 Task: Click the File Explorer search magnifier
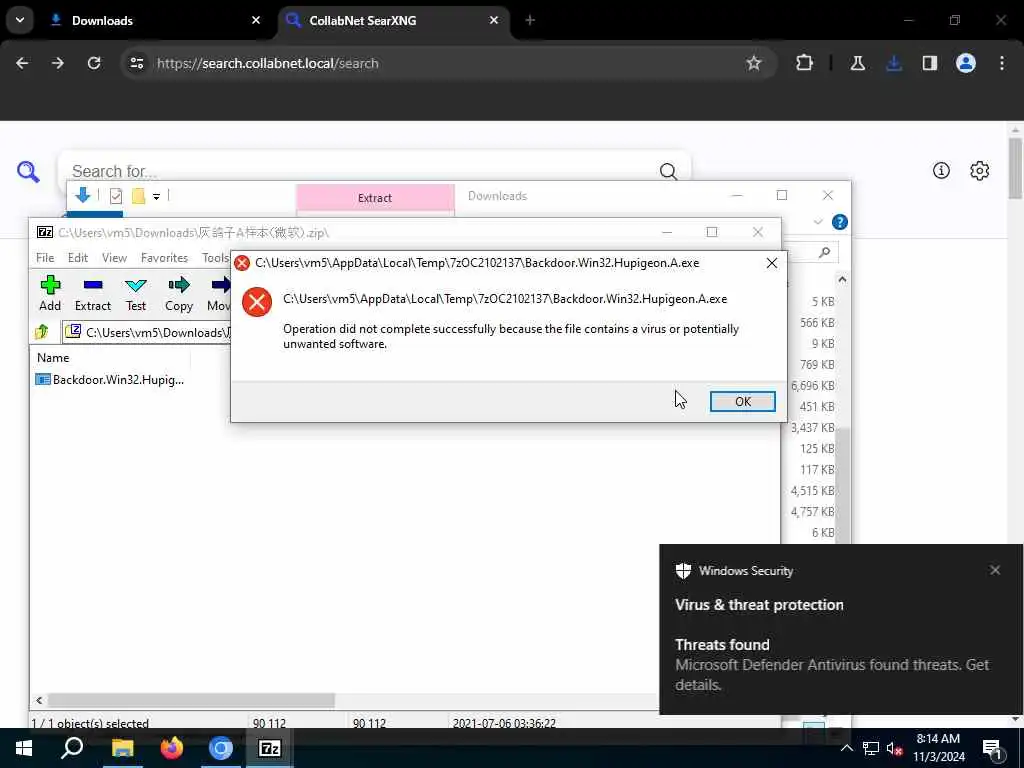click(825, 252)
